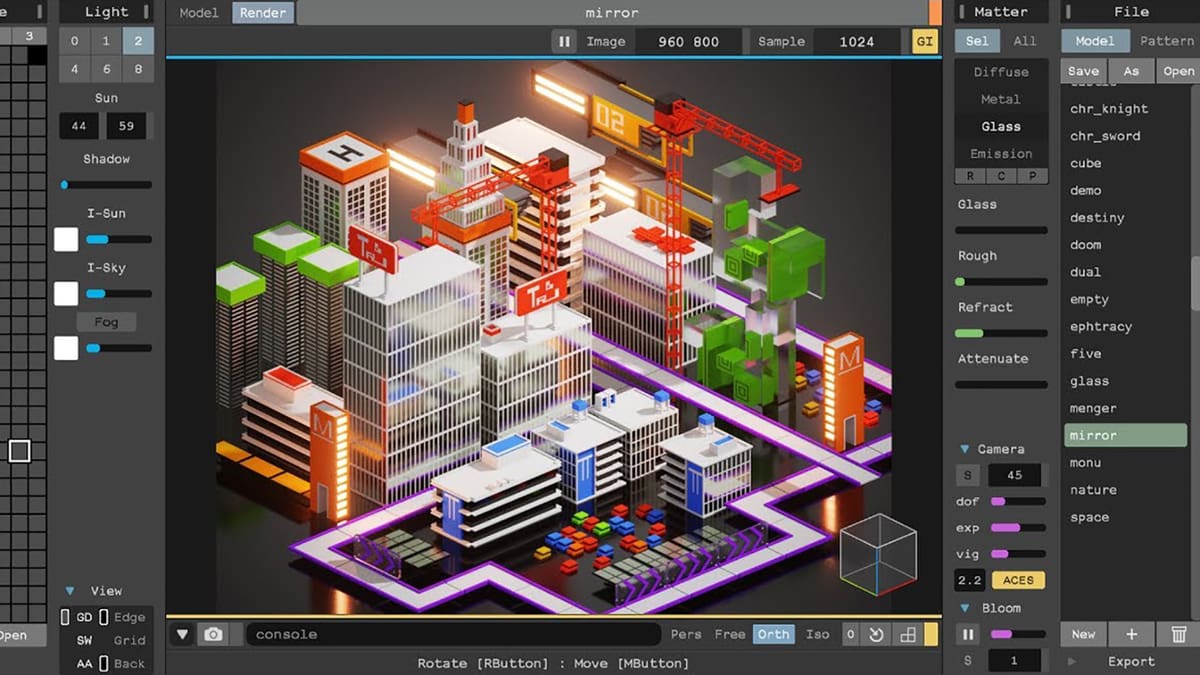Click the plus icon in File panel
1200x675 pixels.
pos(1131,634)
